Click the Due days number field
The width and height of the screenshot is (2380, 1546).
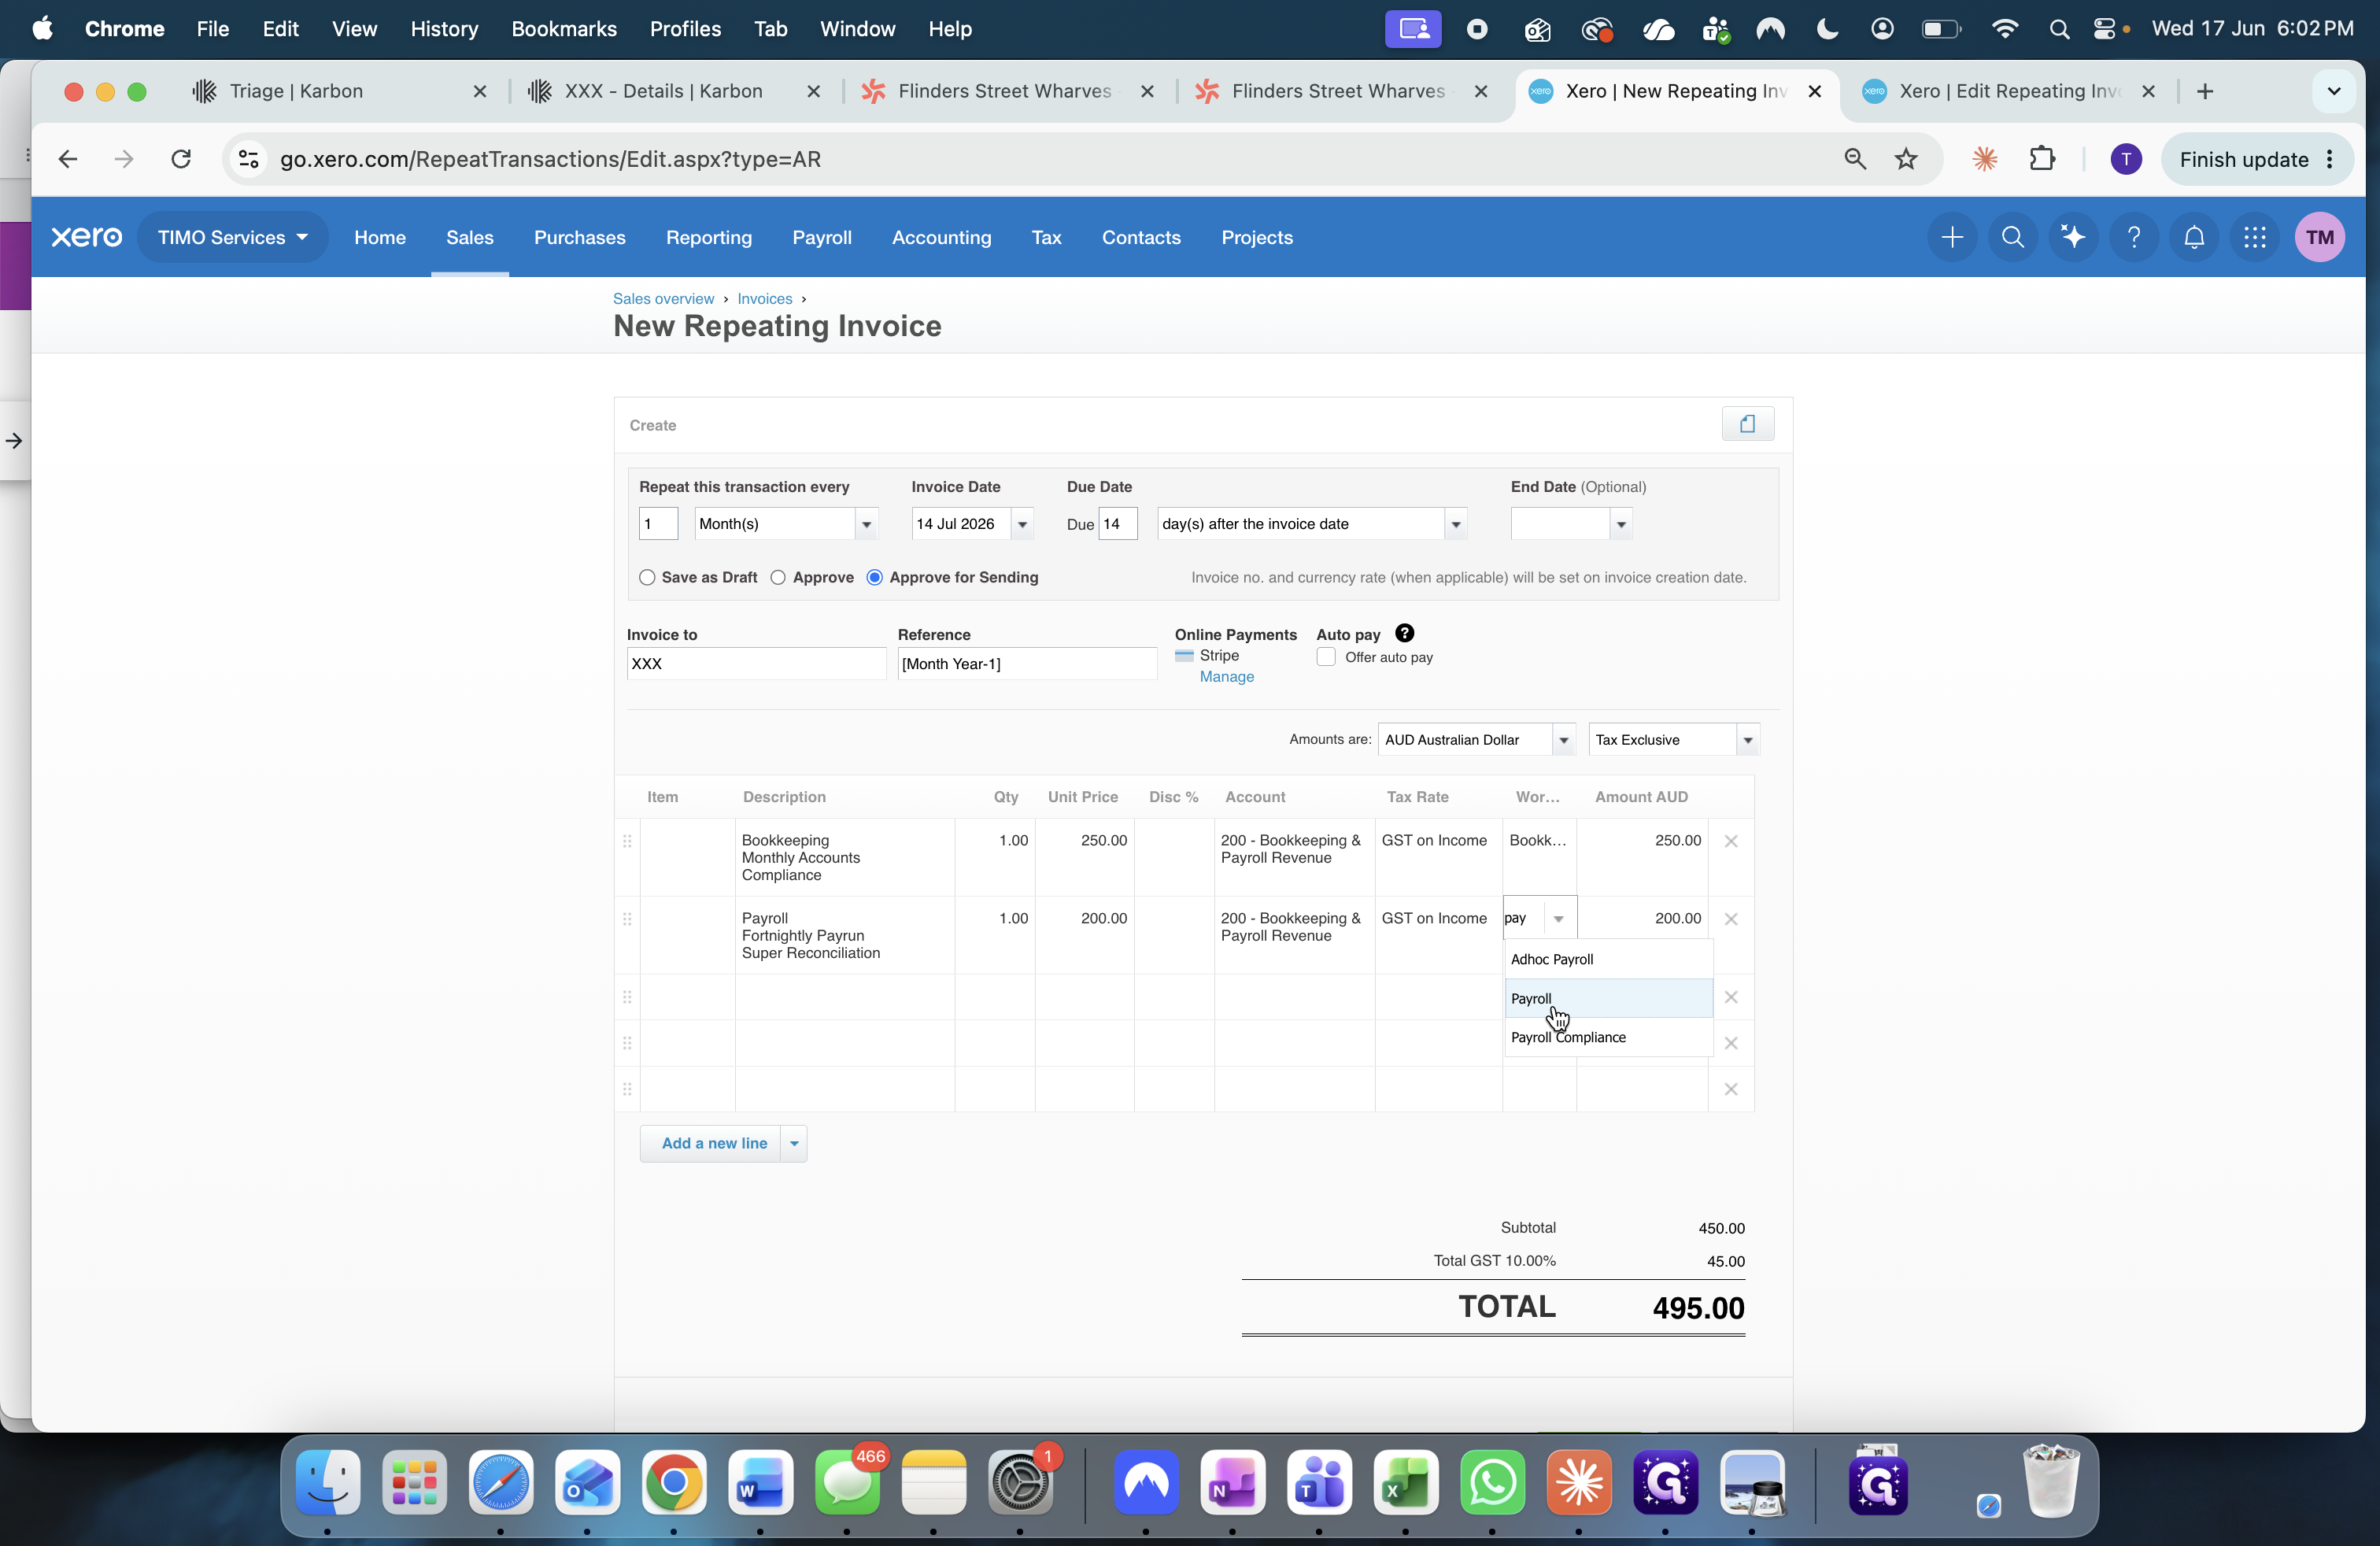[x=1118, y=524]
